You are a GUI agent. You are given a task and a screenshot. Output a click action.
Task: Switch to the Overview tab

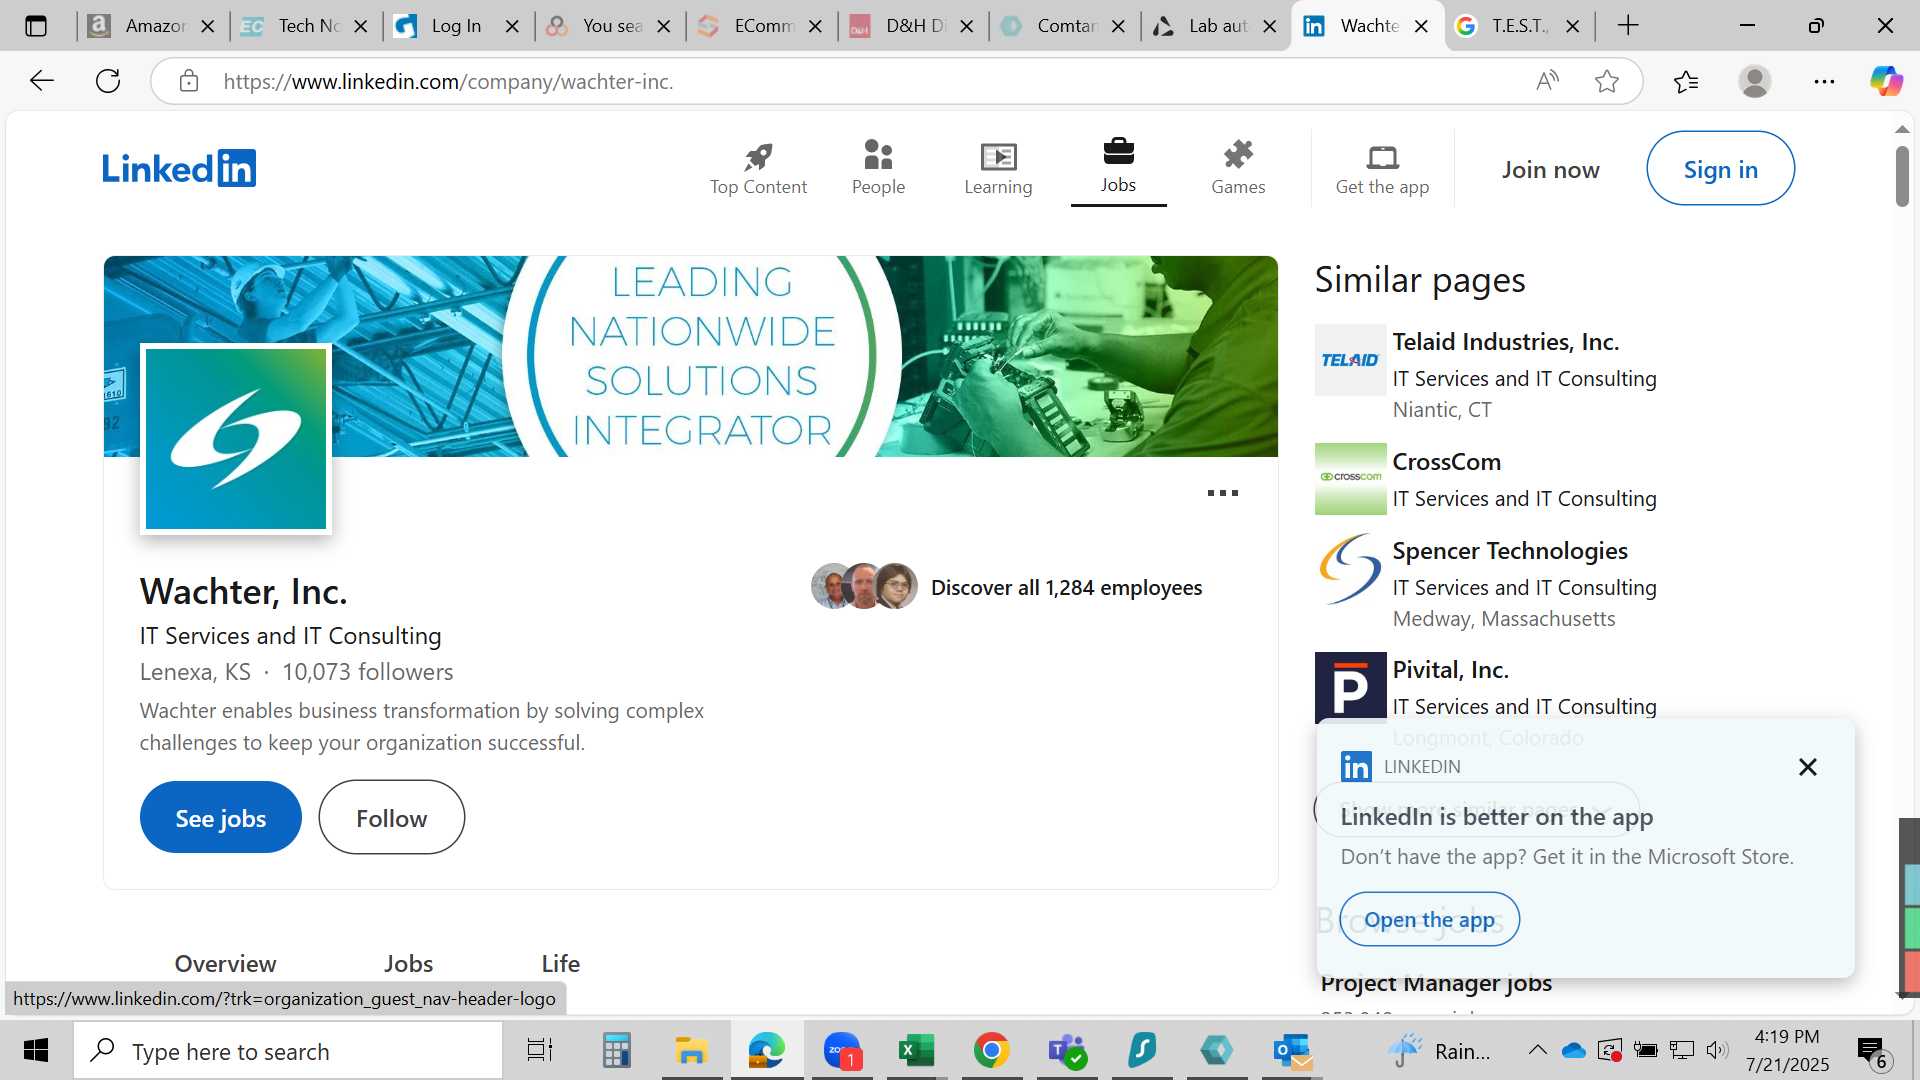(225, 963)
